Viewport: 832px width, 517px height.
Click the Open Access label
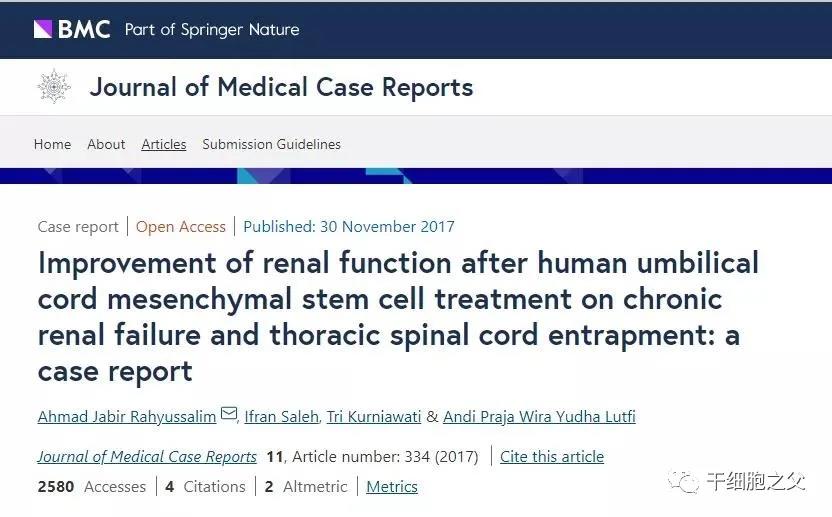181,227
